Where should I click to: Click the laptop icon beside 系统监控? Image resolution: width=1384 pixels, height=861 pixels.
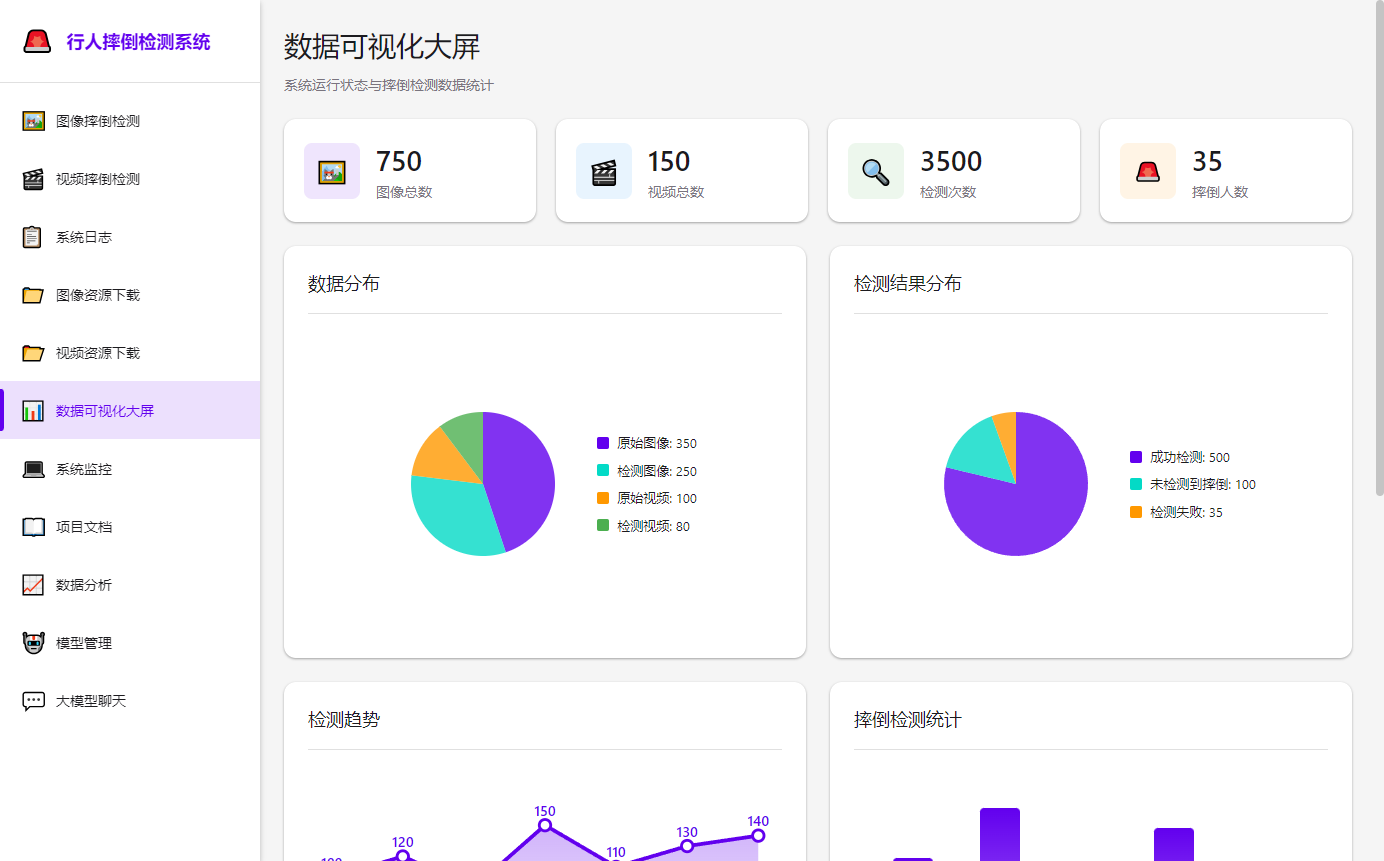33,469
